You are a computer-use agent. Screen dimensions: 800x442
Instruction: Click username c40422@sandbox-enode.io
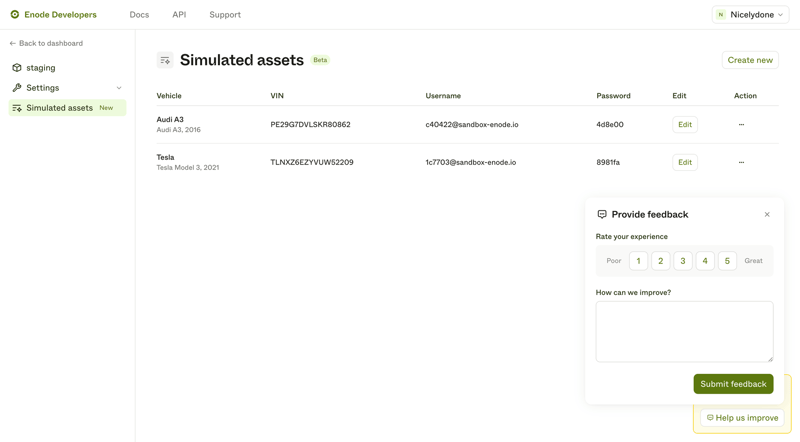click(x=472, y=125)
